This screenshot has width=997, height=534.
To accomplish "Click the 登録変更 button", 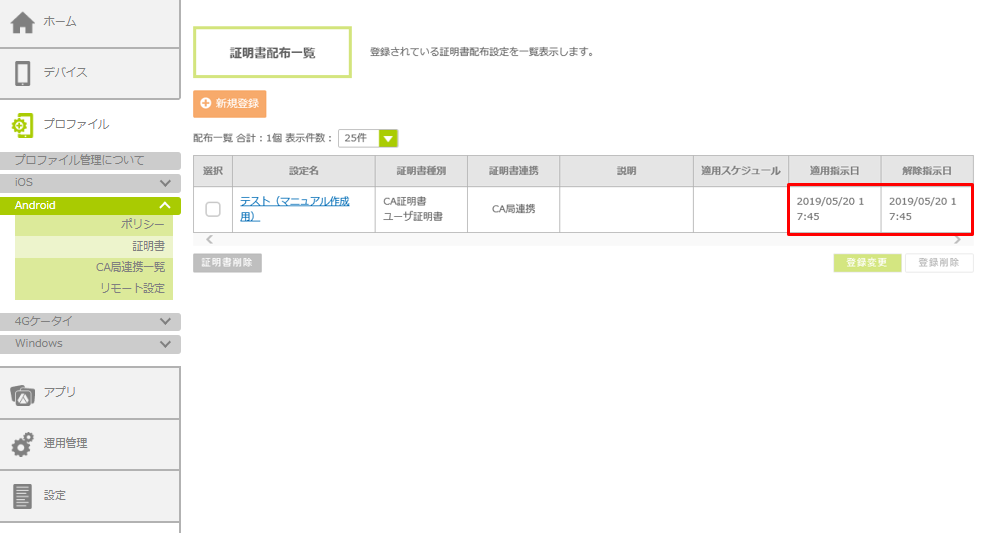I will [867, 263].
